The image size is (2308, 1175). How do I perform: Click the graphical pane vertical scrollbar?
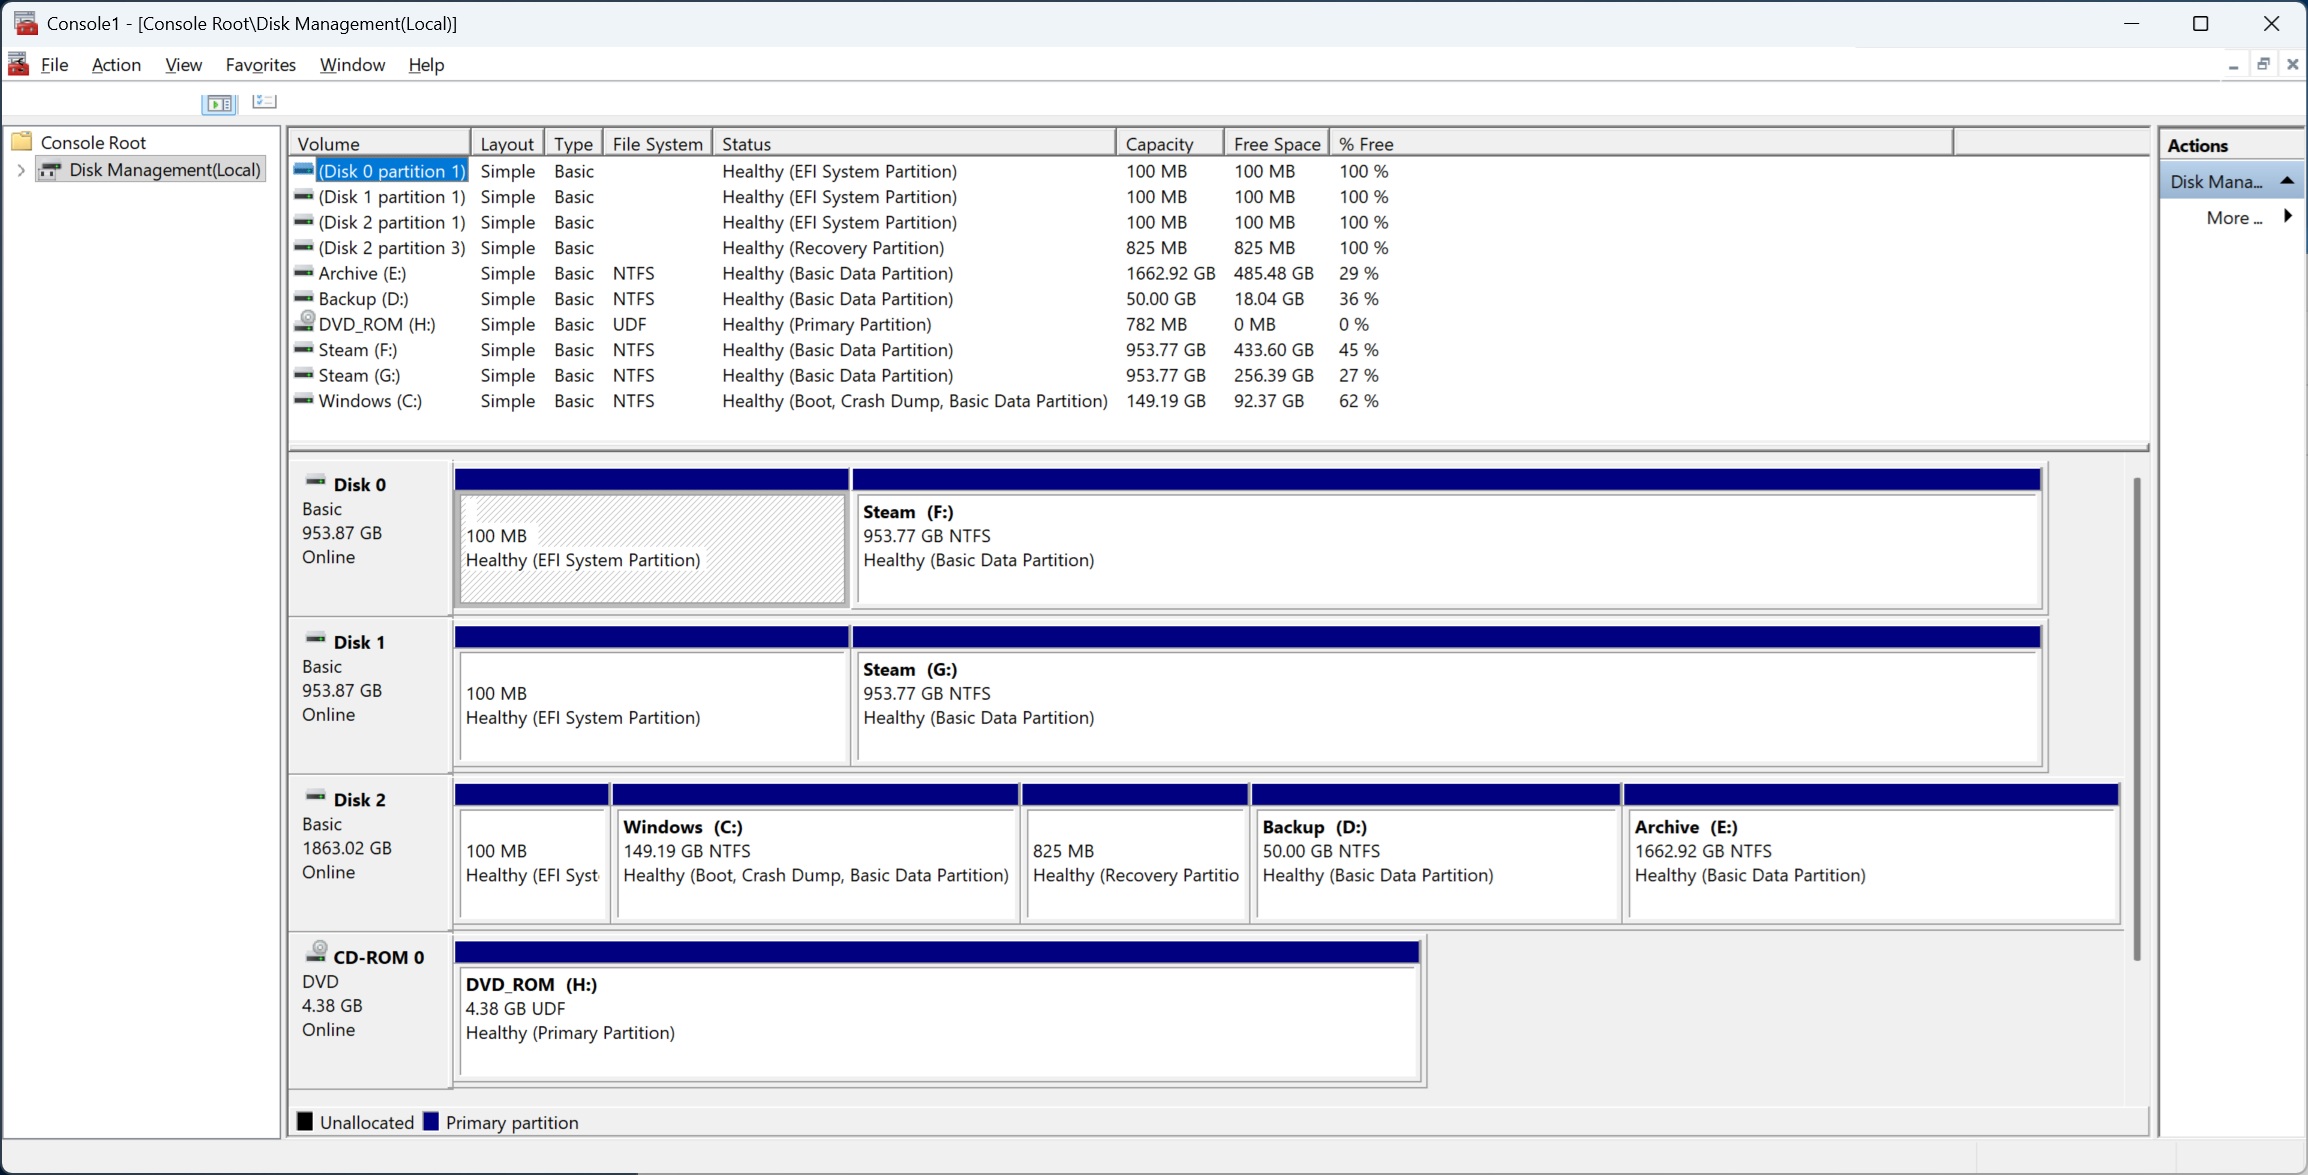coord(2137,718)
